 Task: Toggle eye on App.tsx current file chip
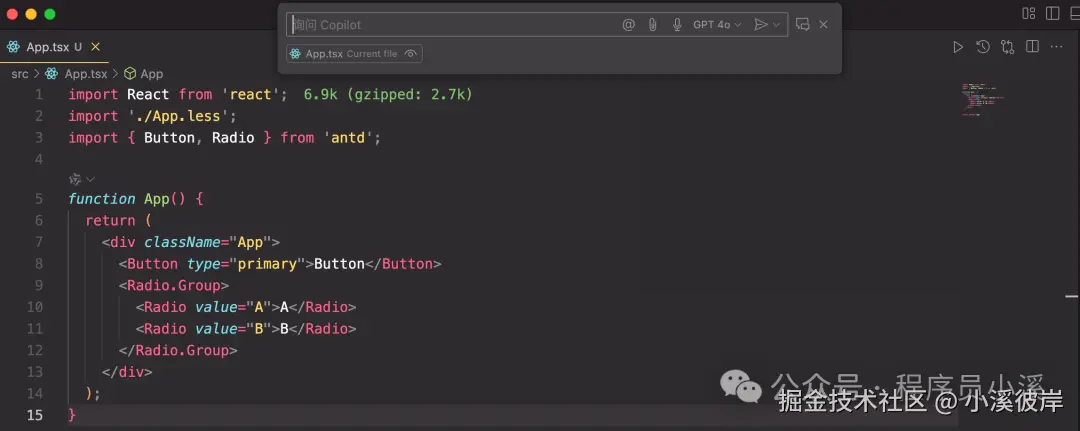tap(411, 54)
